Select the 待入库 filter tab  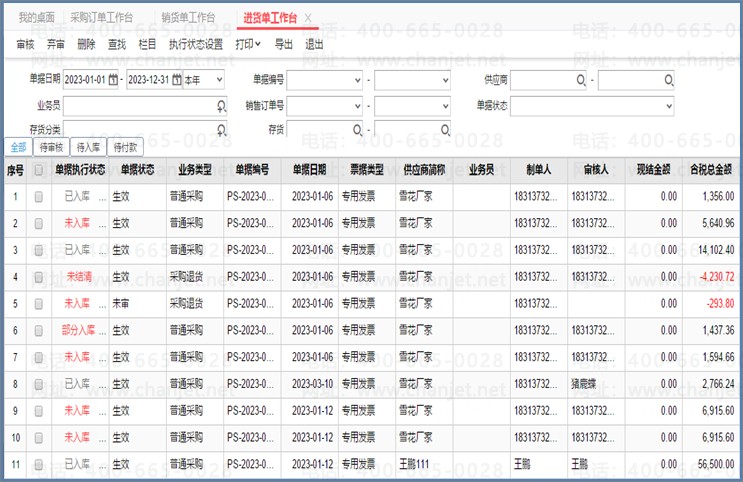pyautogui.click(x=88, y=147)
